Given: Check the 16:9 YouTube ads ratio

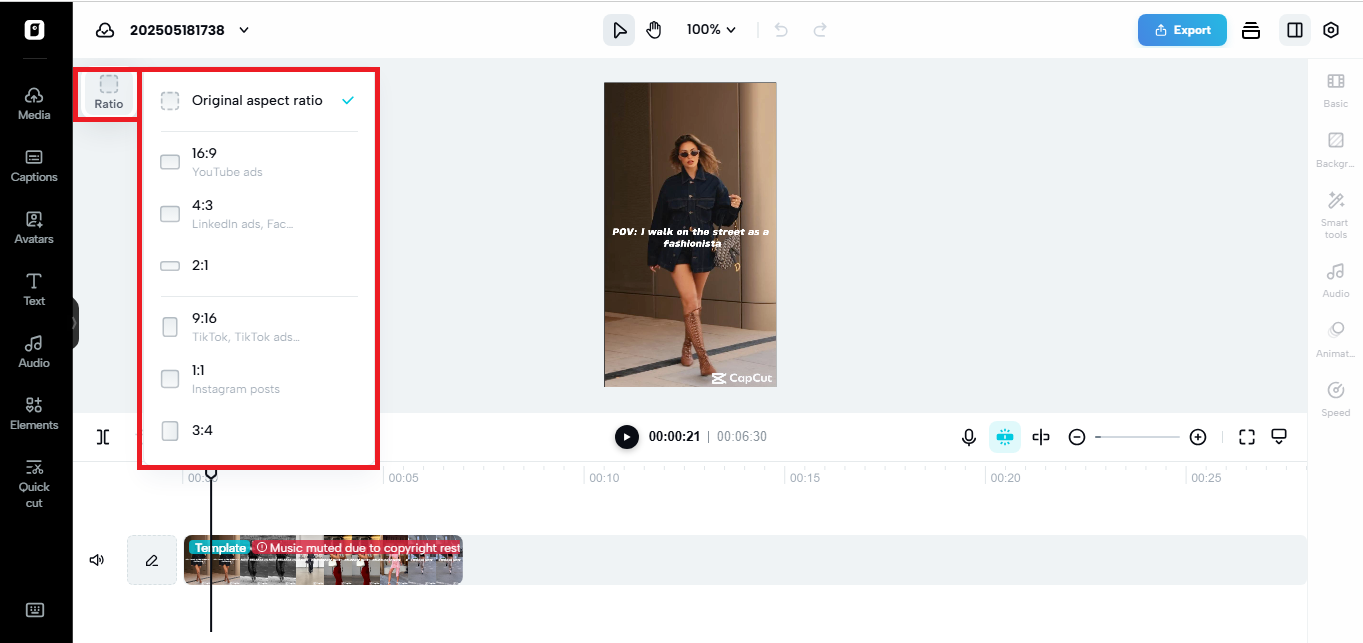Looking at the screenshot, I should tap(169, 161).
